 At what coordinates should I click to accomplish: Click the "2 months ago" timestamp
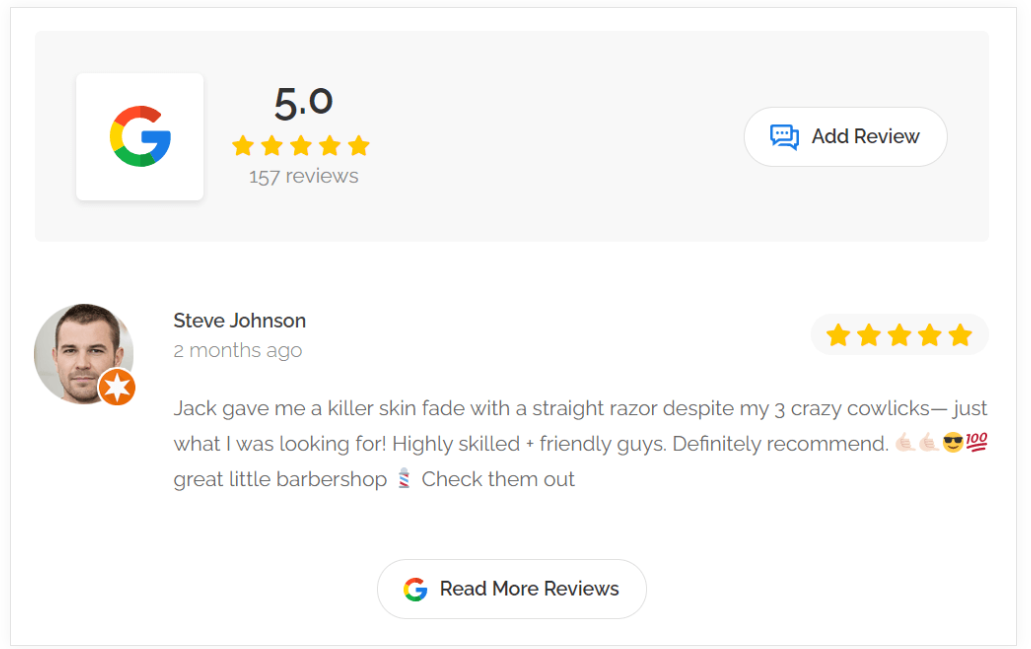[237, 350]
